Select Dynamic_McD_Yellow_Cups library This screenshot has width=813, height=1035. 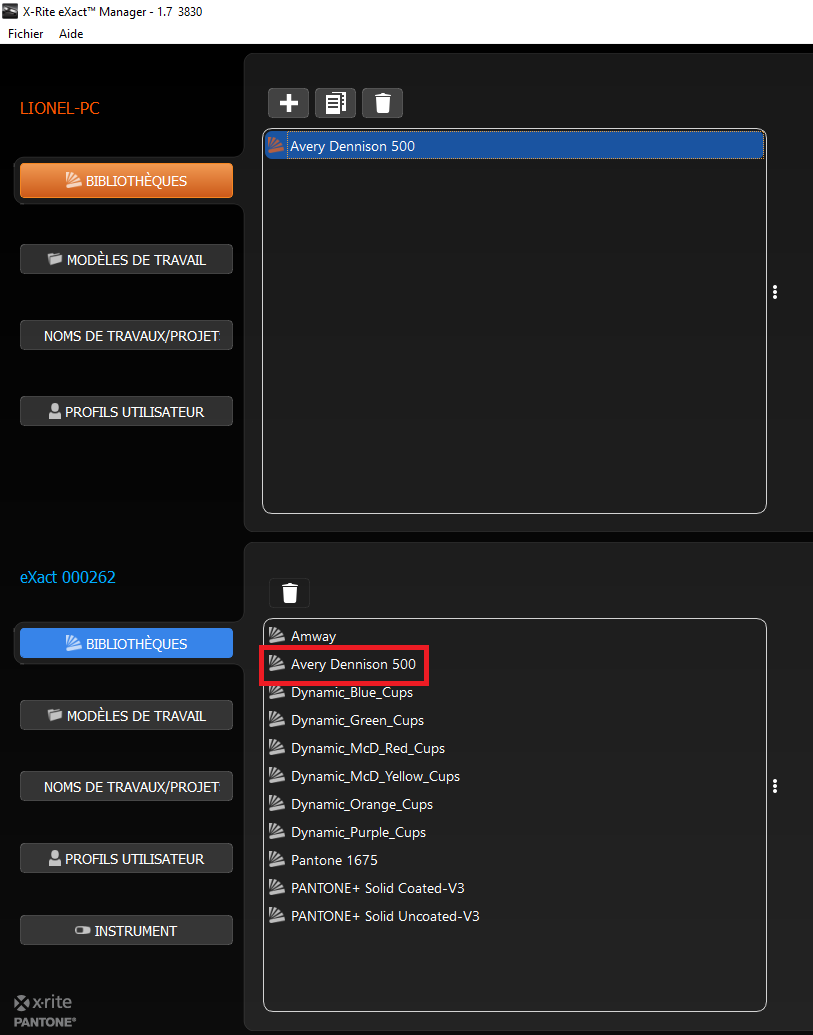coord(515,776)
